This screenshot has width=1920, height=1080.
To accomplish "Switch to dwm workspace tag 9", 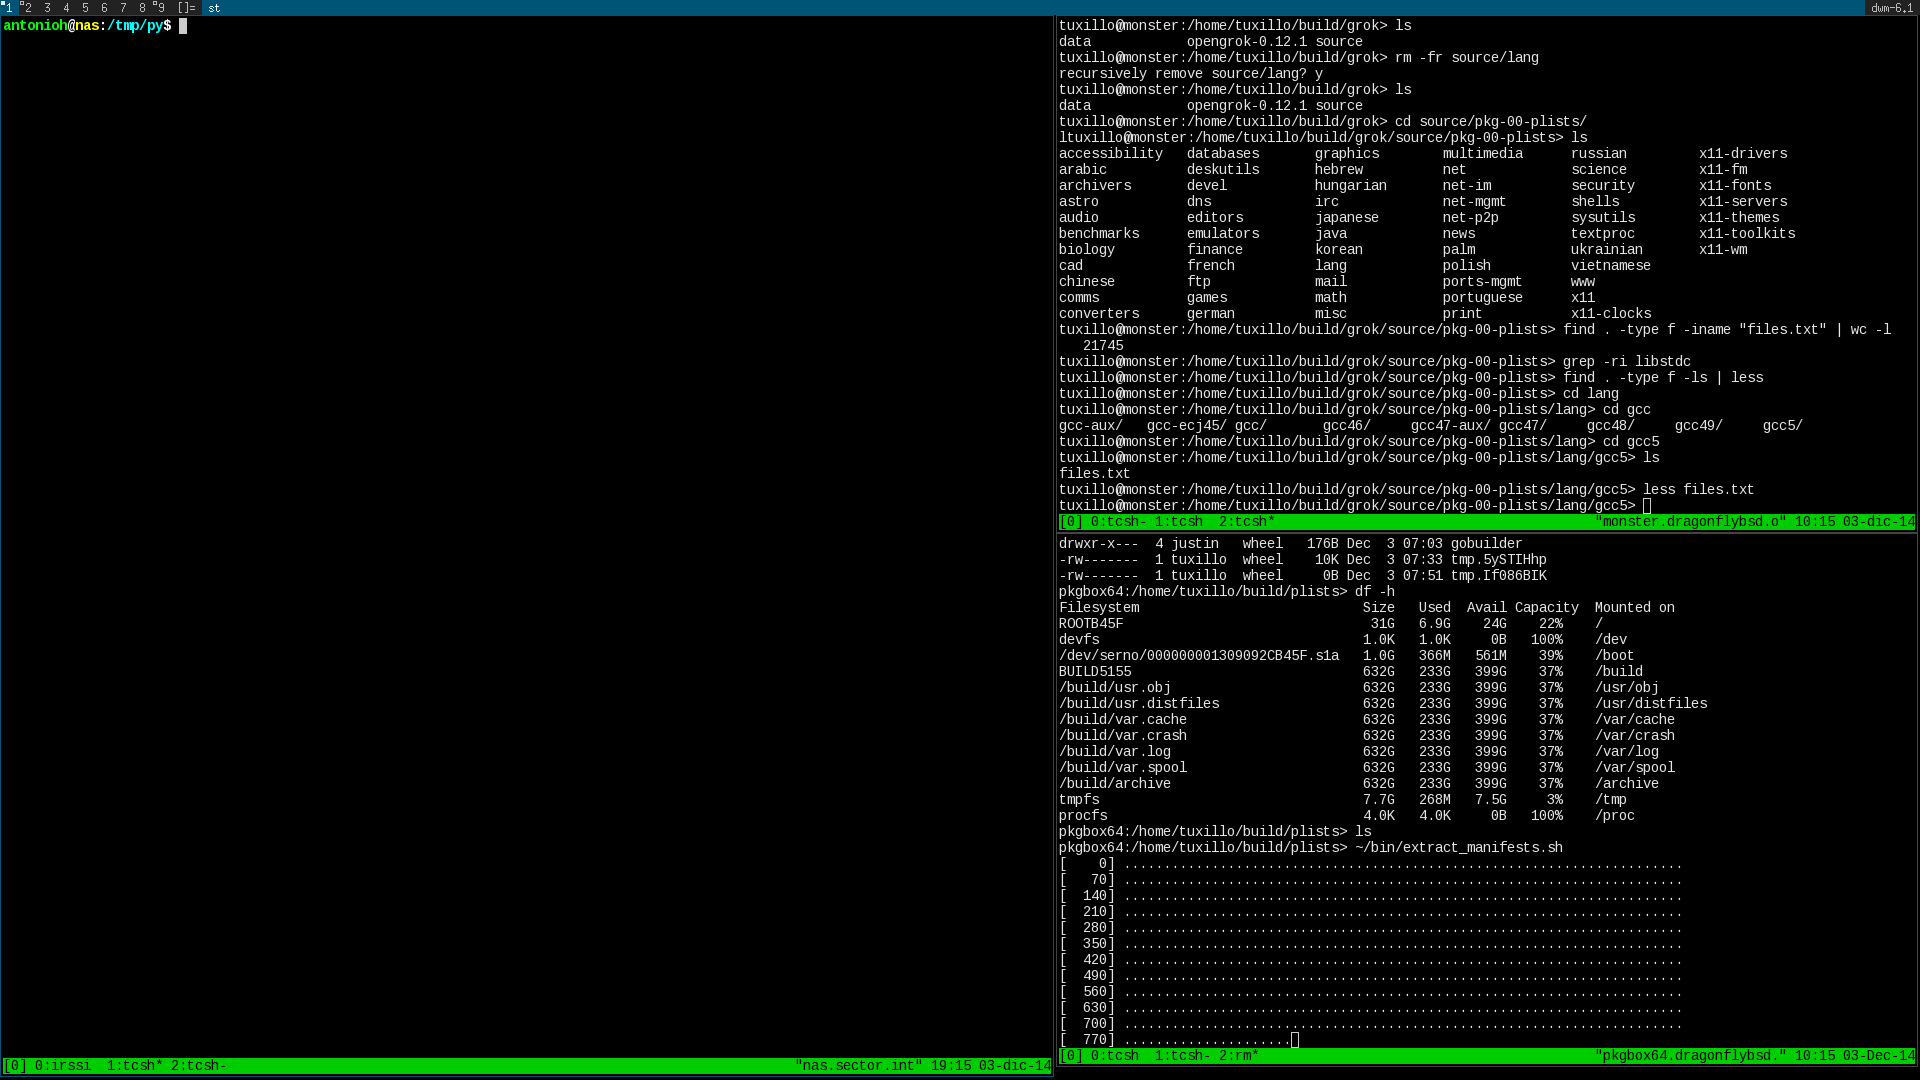I will coord(160,8).
